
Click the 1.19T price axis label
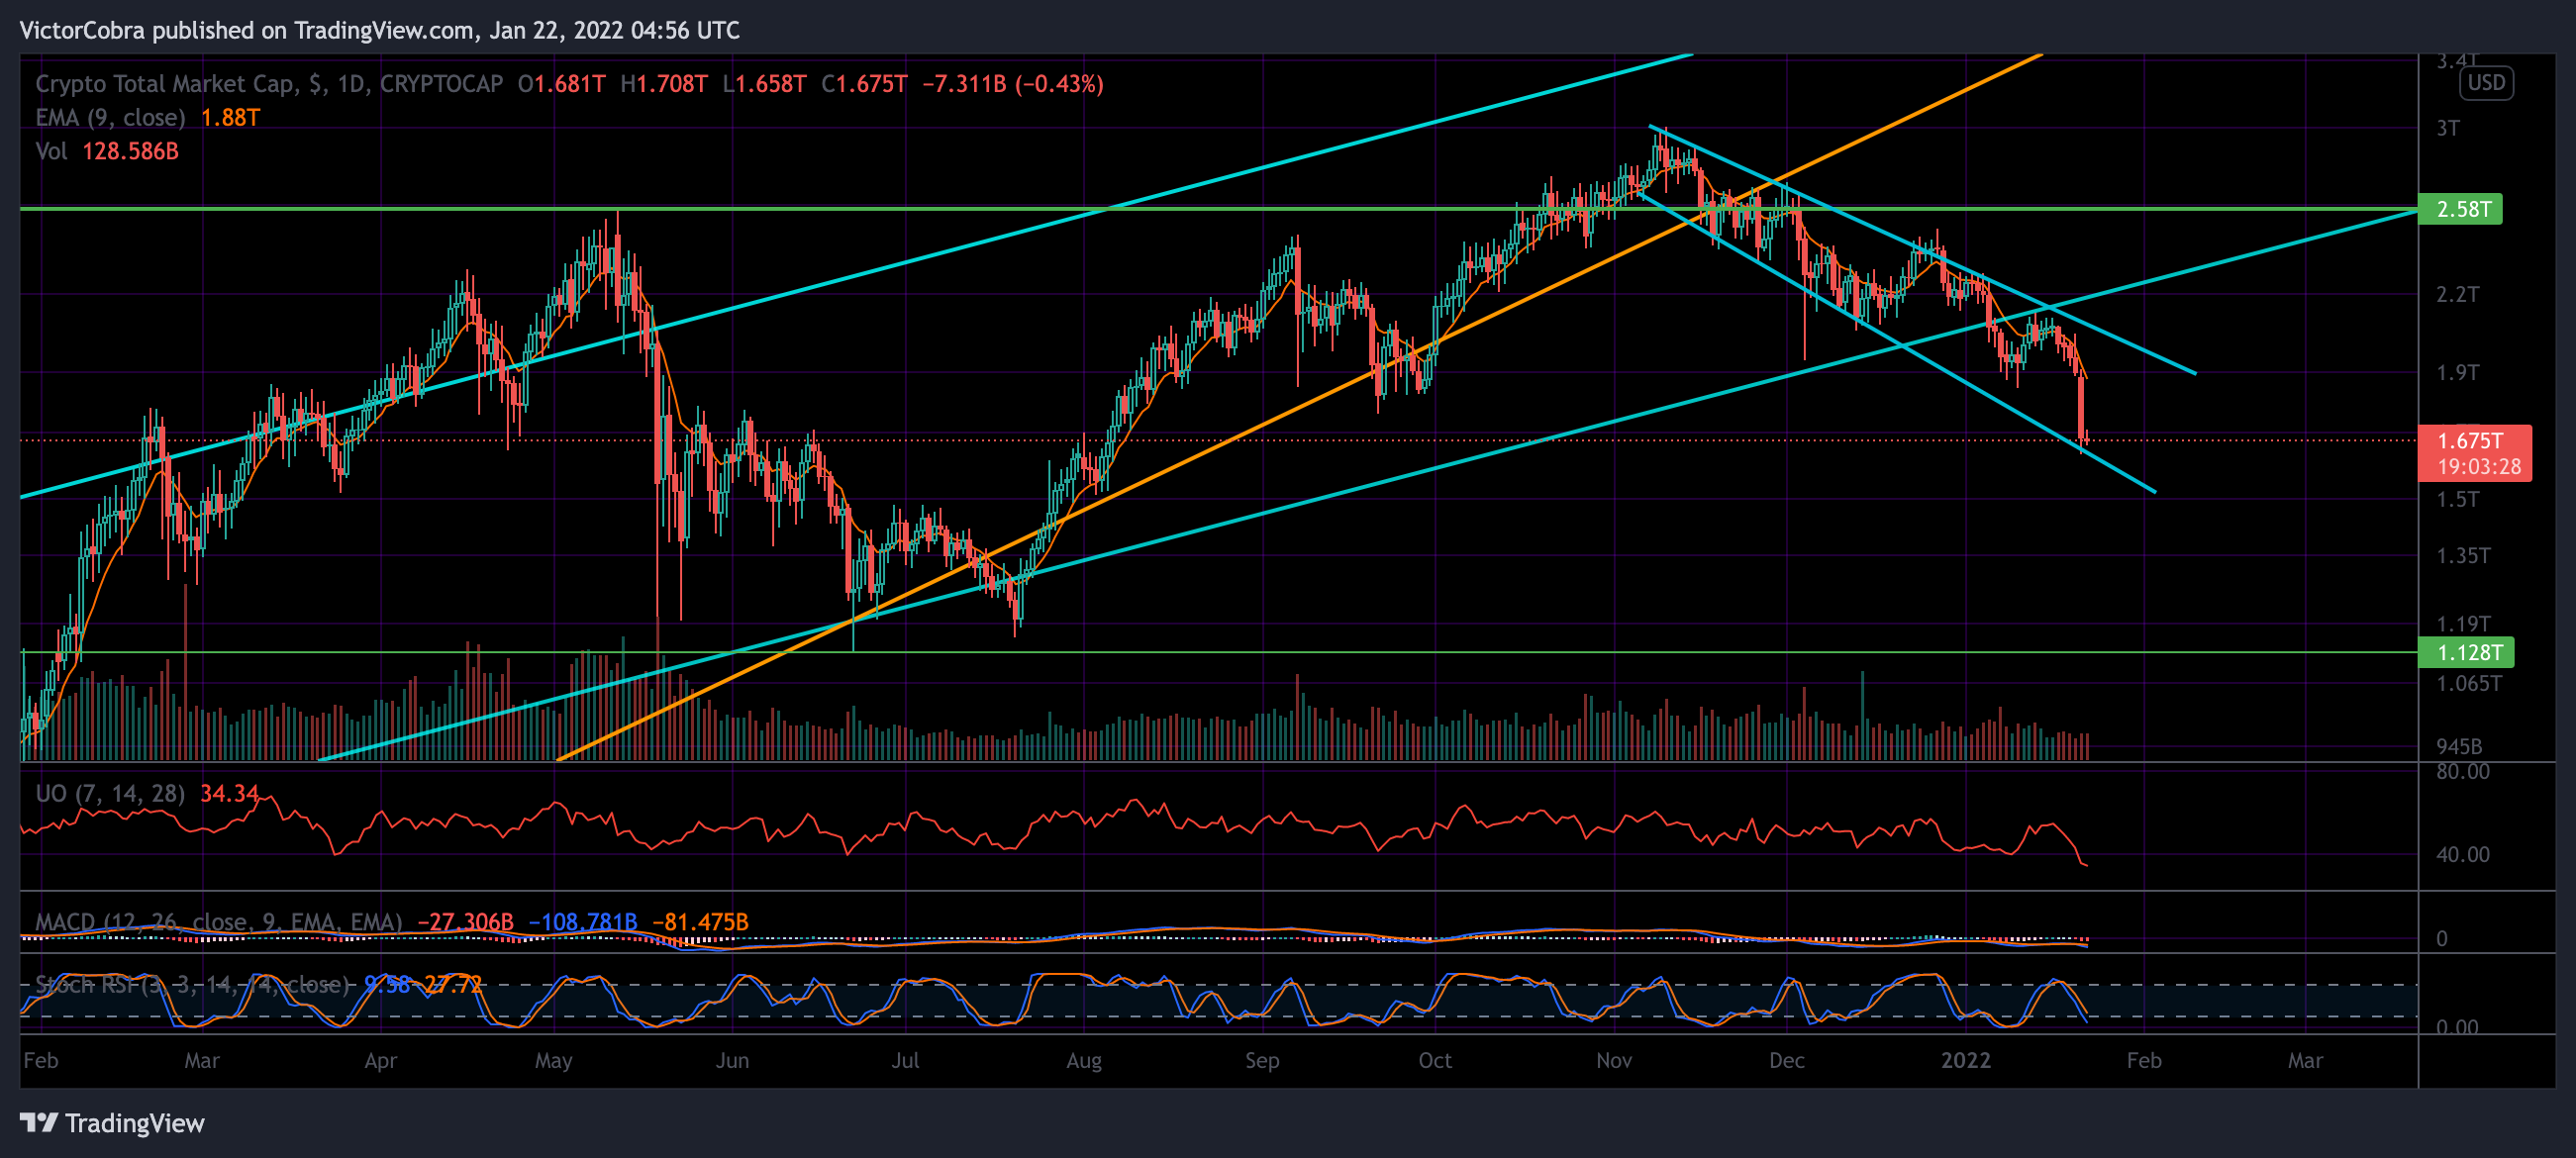[2463, 623]
